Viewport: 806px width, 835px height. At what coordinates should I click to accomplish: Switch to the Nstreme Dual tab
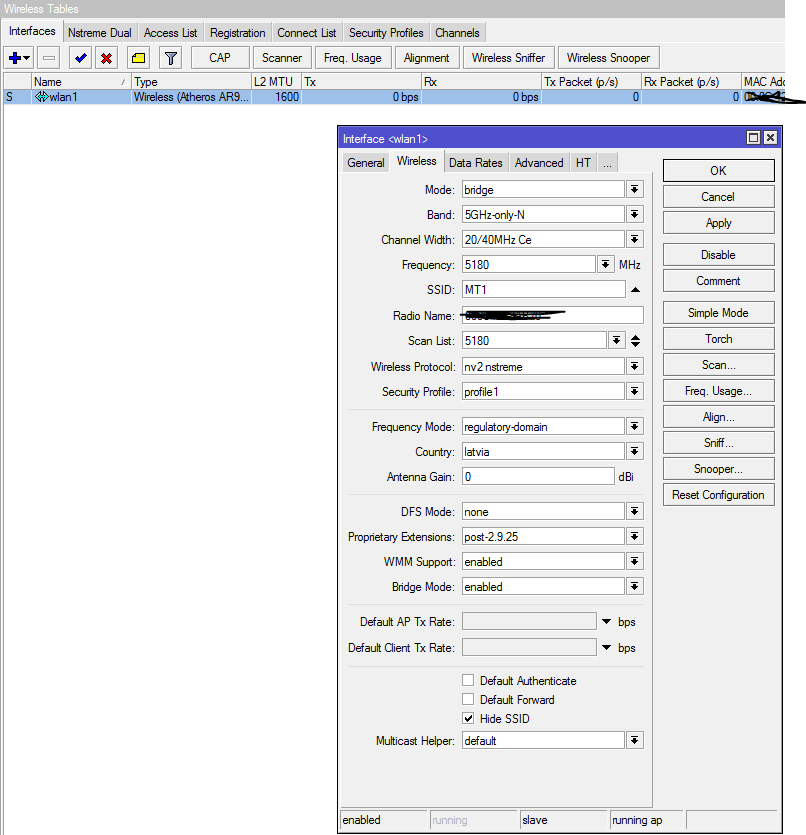[x=100, y=32]
